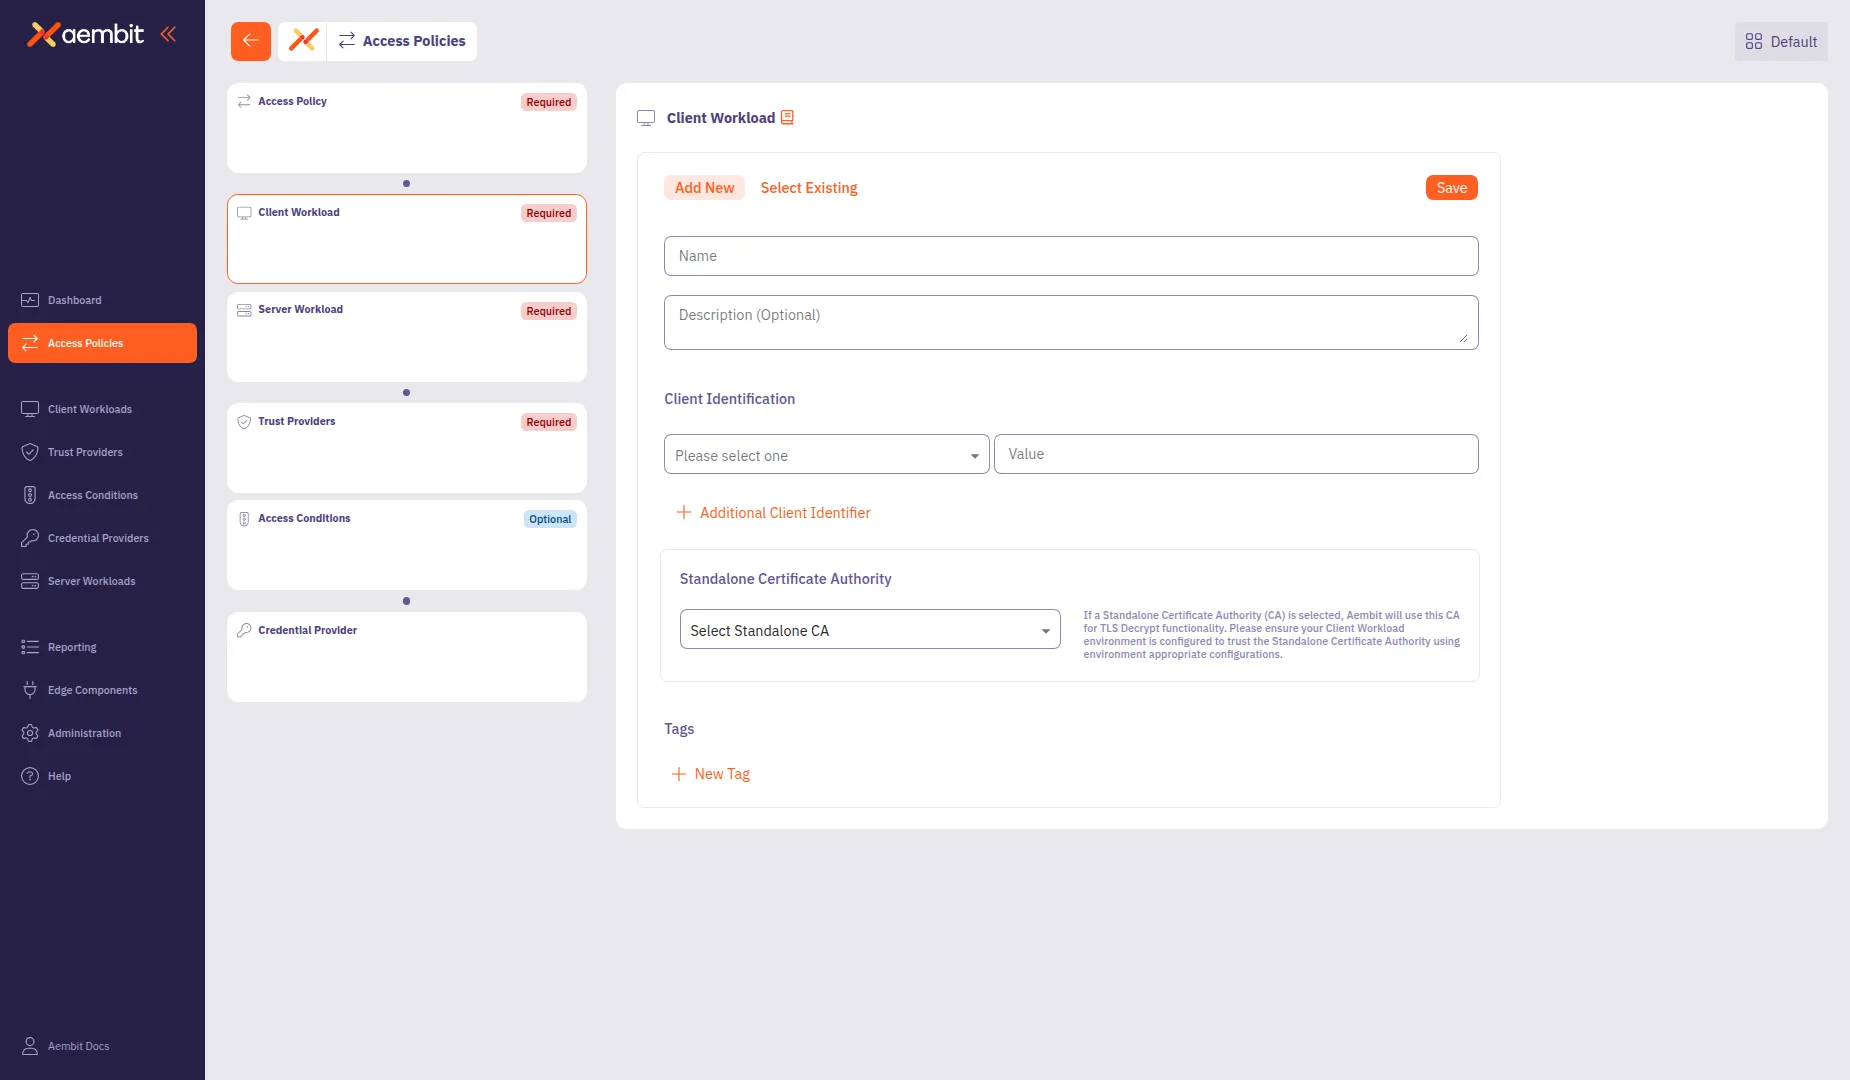Select the Client Workloads sidebar icon
The width and height of the screenshot is (1850, 1080).
point(29,409)
